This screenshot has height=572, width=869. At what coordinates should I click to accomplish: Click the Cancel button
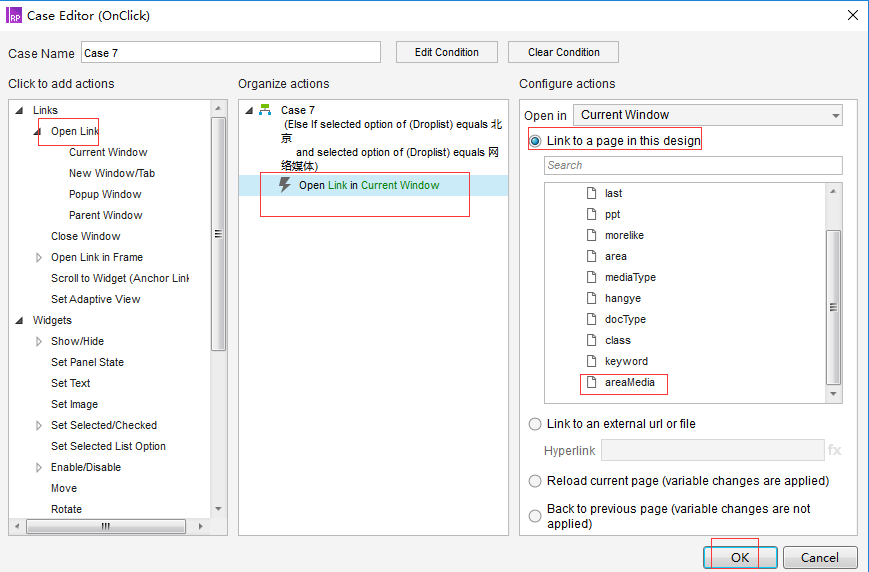click(x=820, y=558)
